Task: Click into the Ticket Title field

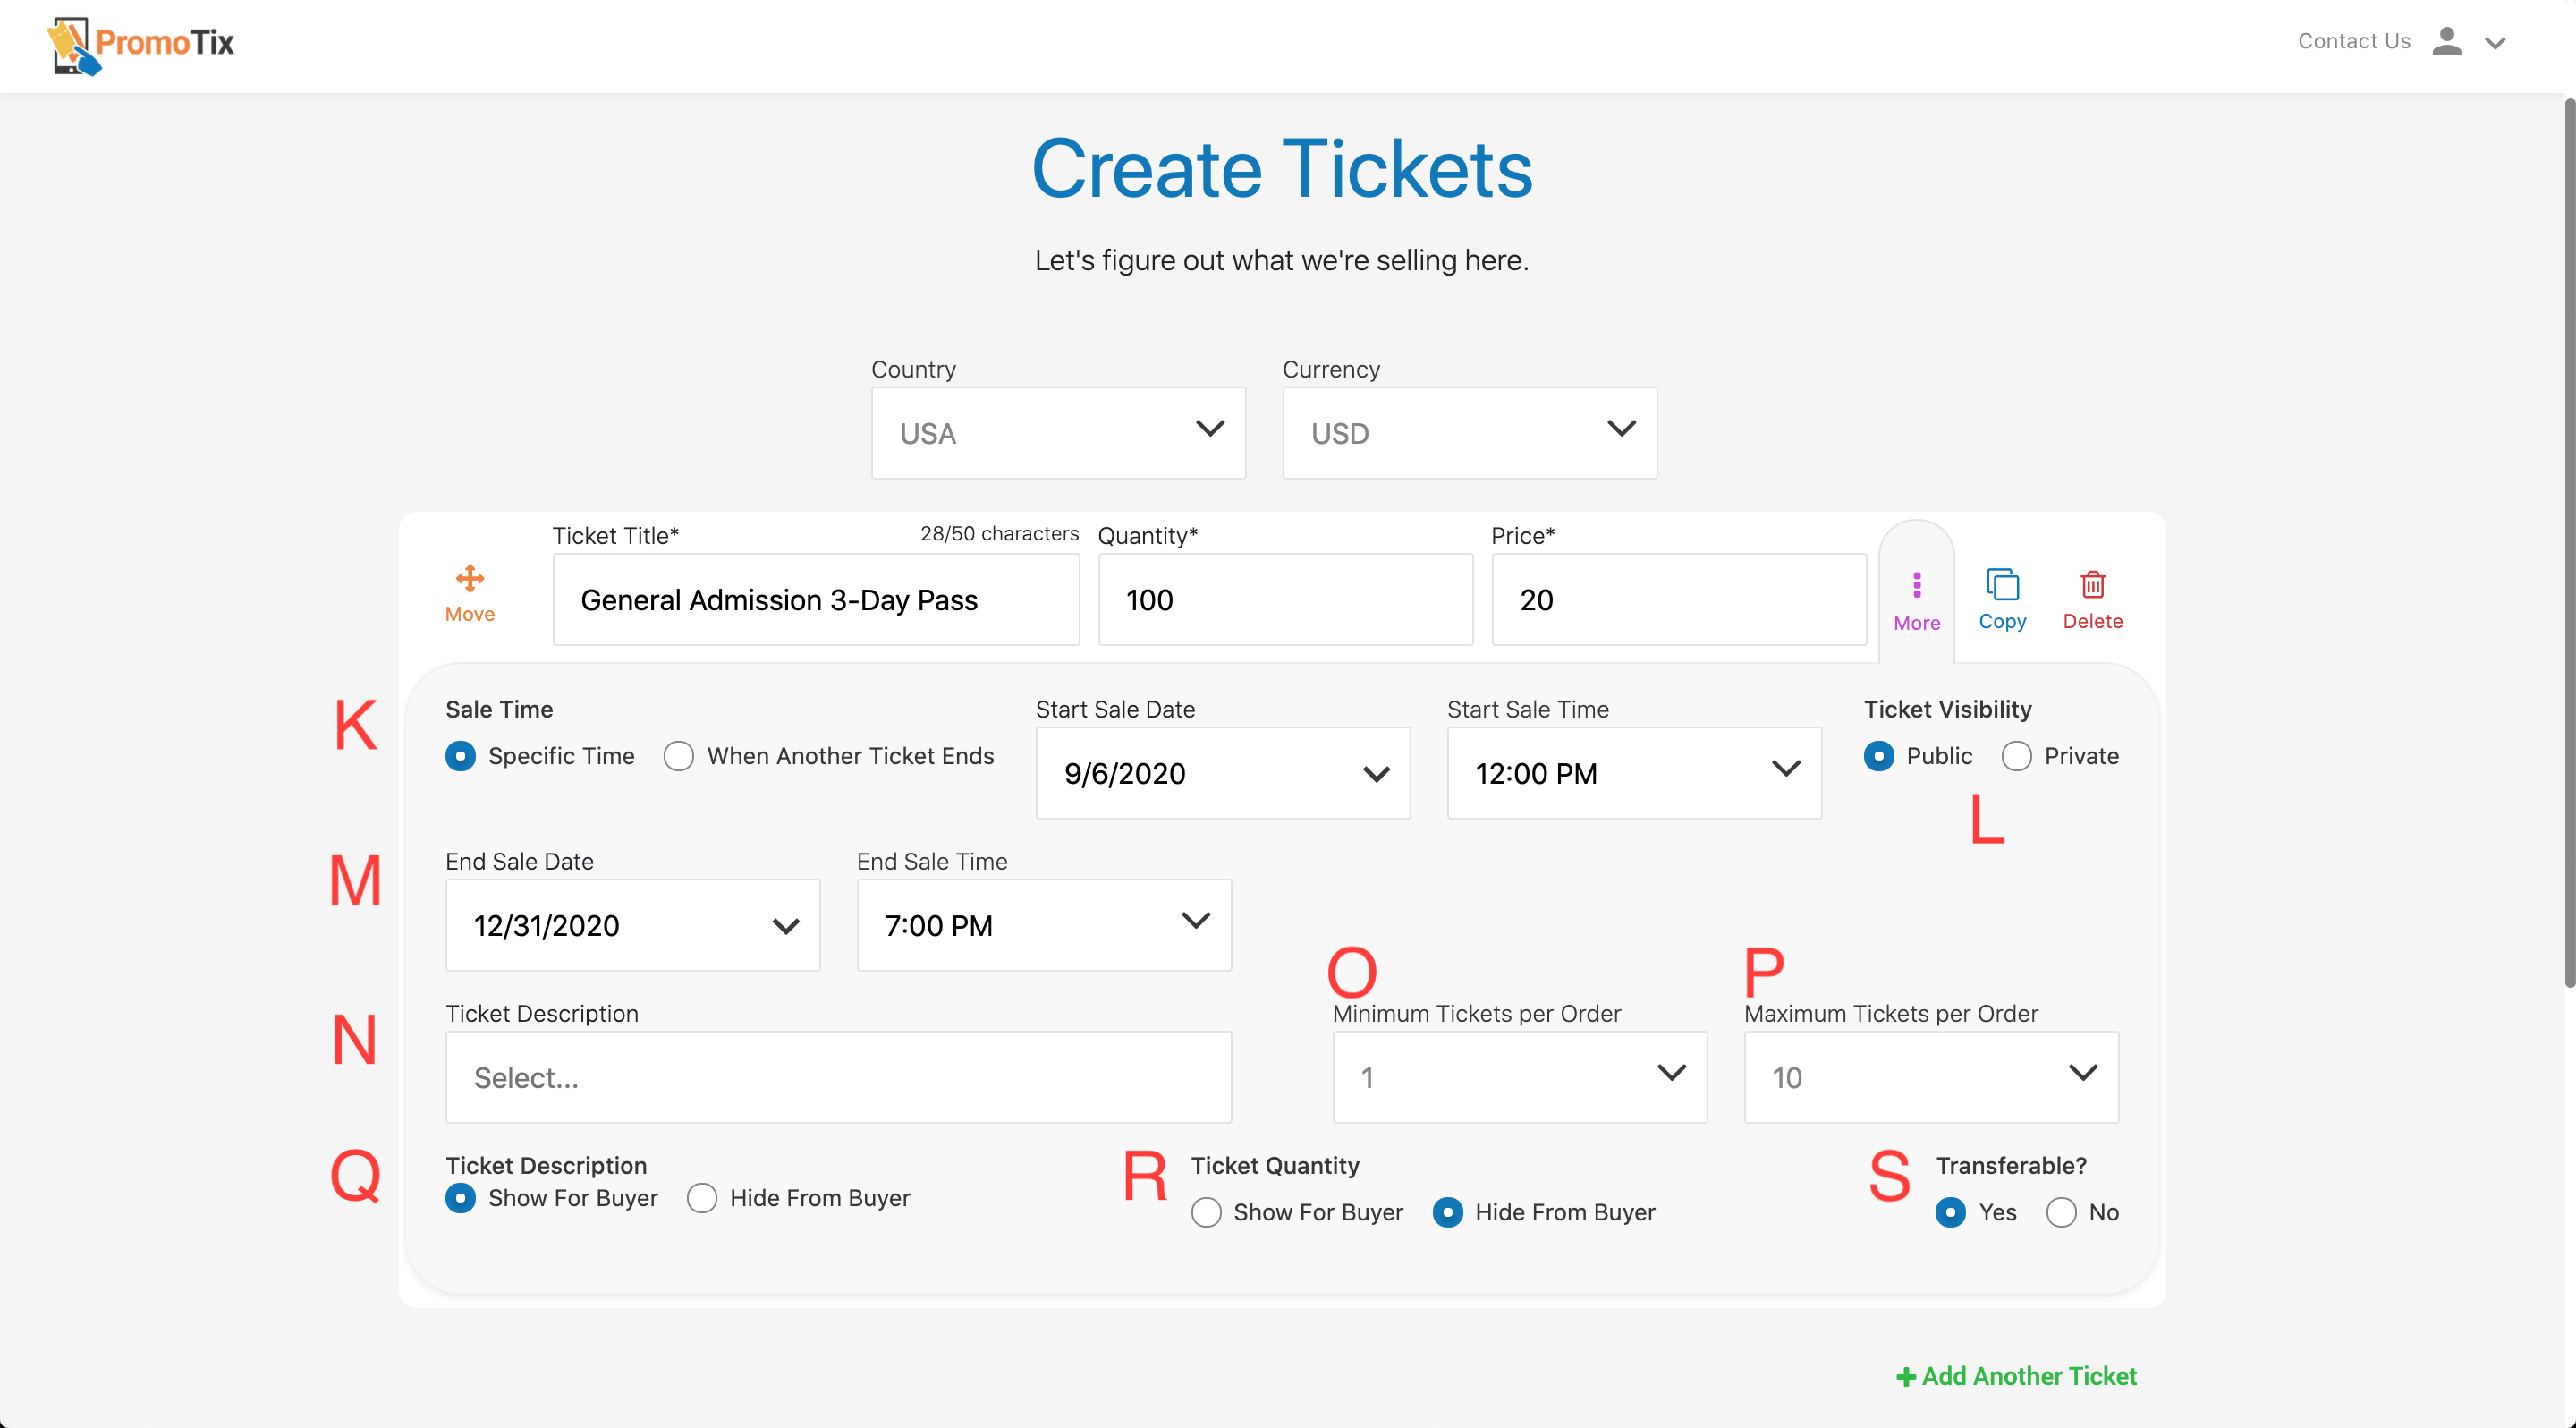Action: click(815, 600)
